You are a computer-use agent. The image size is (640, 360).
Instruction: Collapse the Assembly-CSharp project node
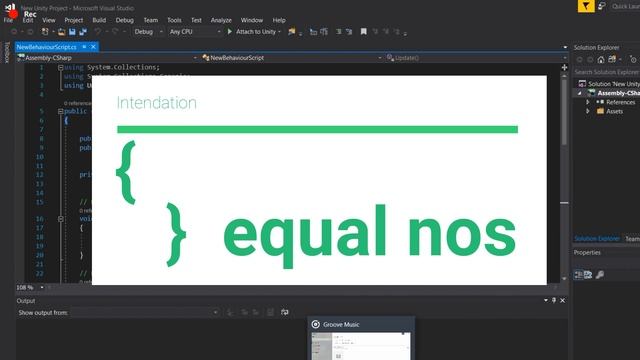coord(579,93)
